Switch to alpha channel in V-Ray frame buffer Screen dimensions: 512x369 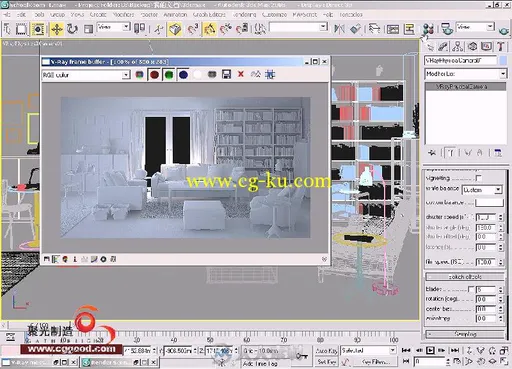coord(198,75)
